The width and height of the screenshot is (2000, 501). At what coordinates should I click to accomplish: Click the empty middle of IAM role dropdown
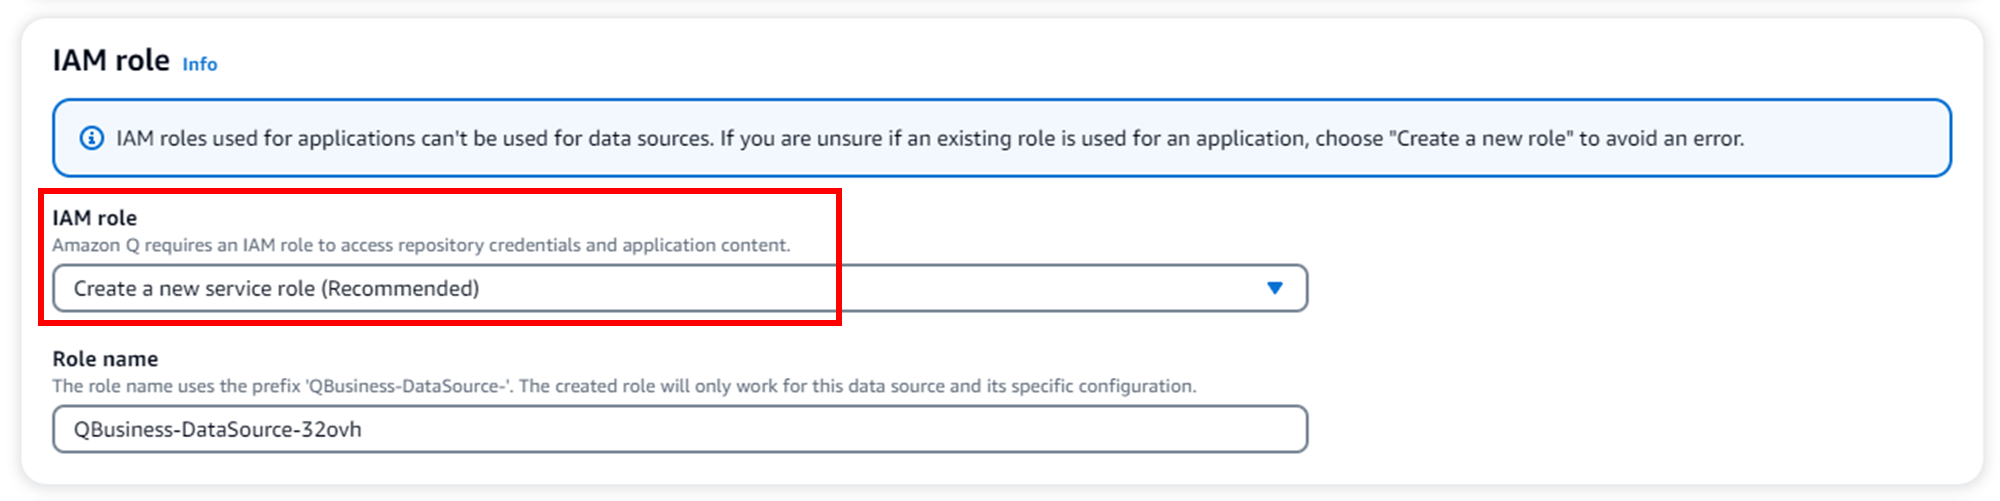click(x=850, y=288)
